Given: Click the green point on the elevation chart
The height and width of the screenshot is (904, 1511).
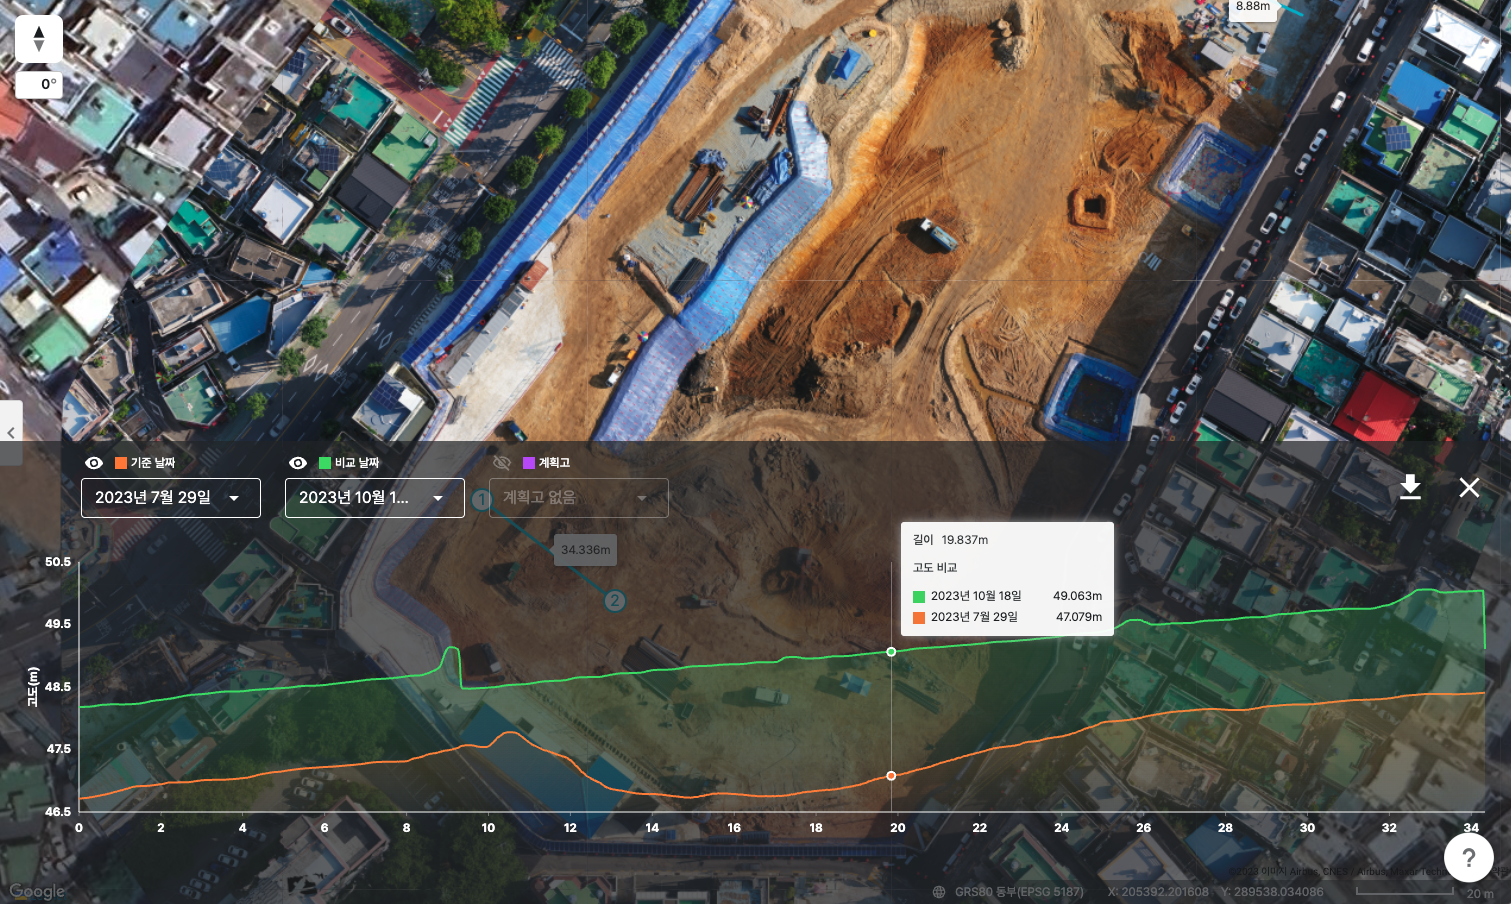Looking at the screenshot, I should click(891, 652).
